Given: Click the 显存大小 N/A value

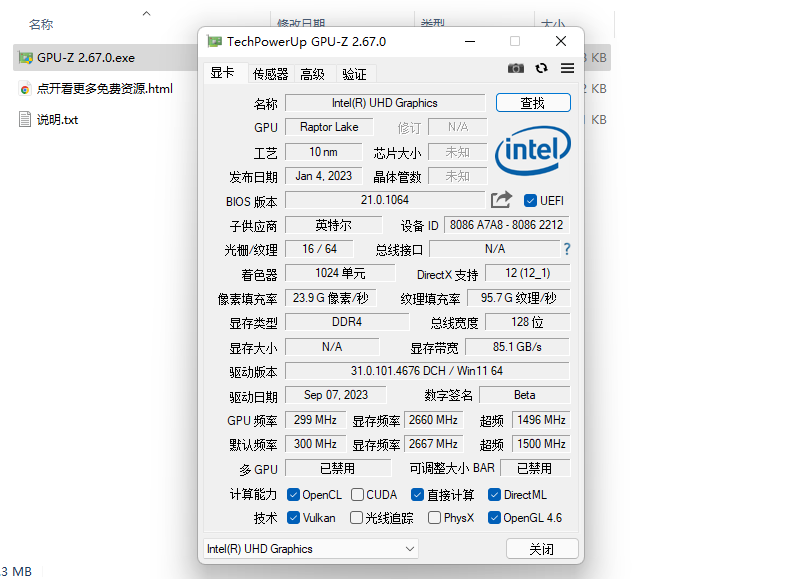Looking at the screenshot, I should (332, 347).
